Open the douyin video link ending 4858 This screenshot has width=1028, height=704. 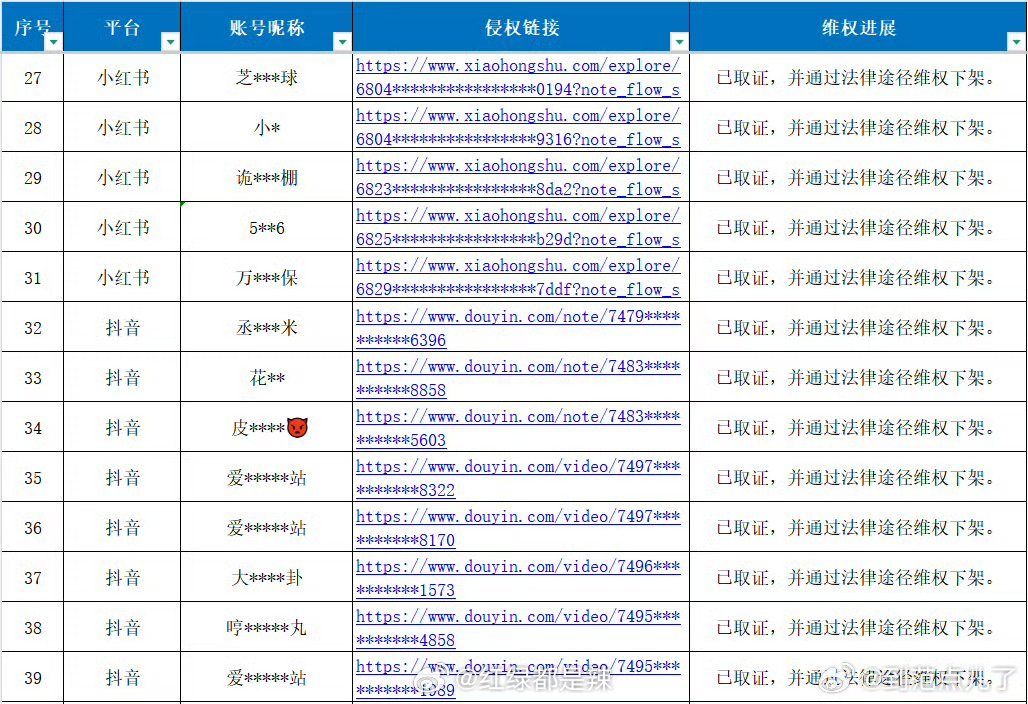tap(518, 628)
